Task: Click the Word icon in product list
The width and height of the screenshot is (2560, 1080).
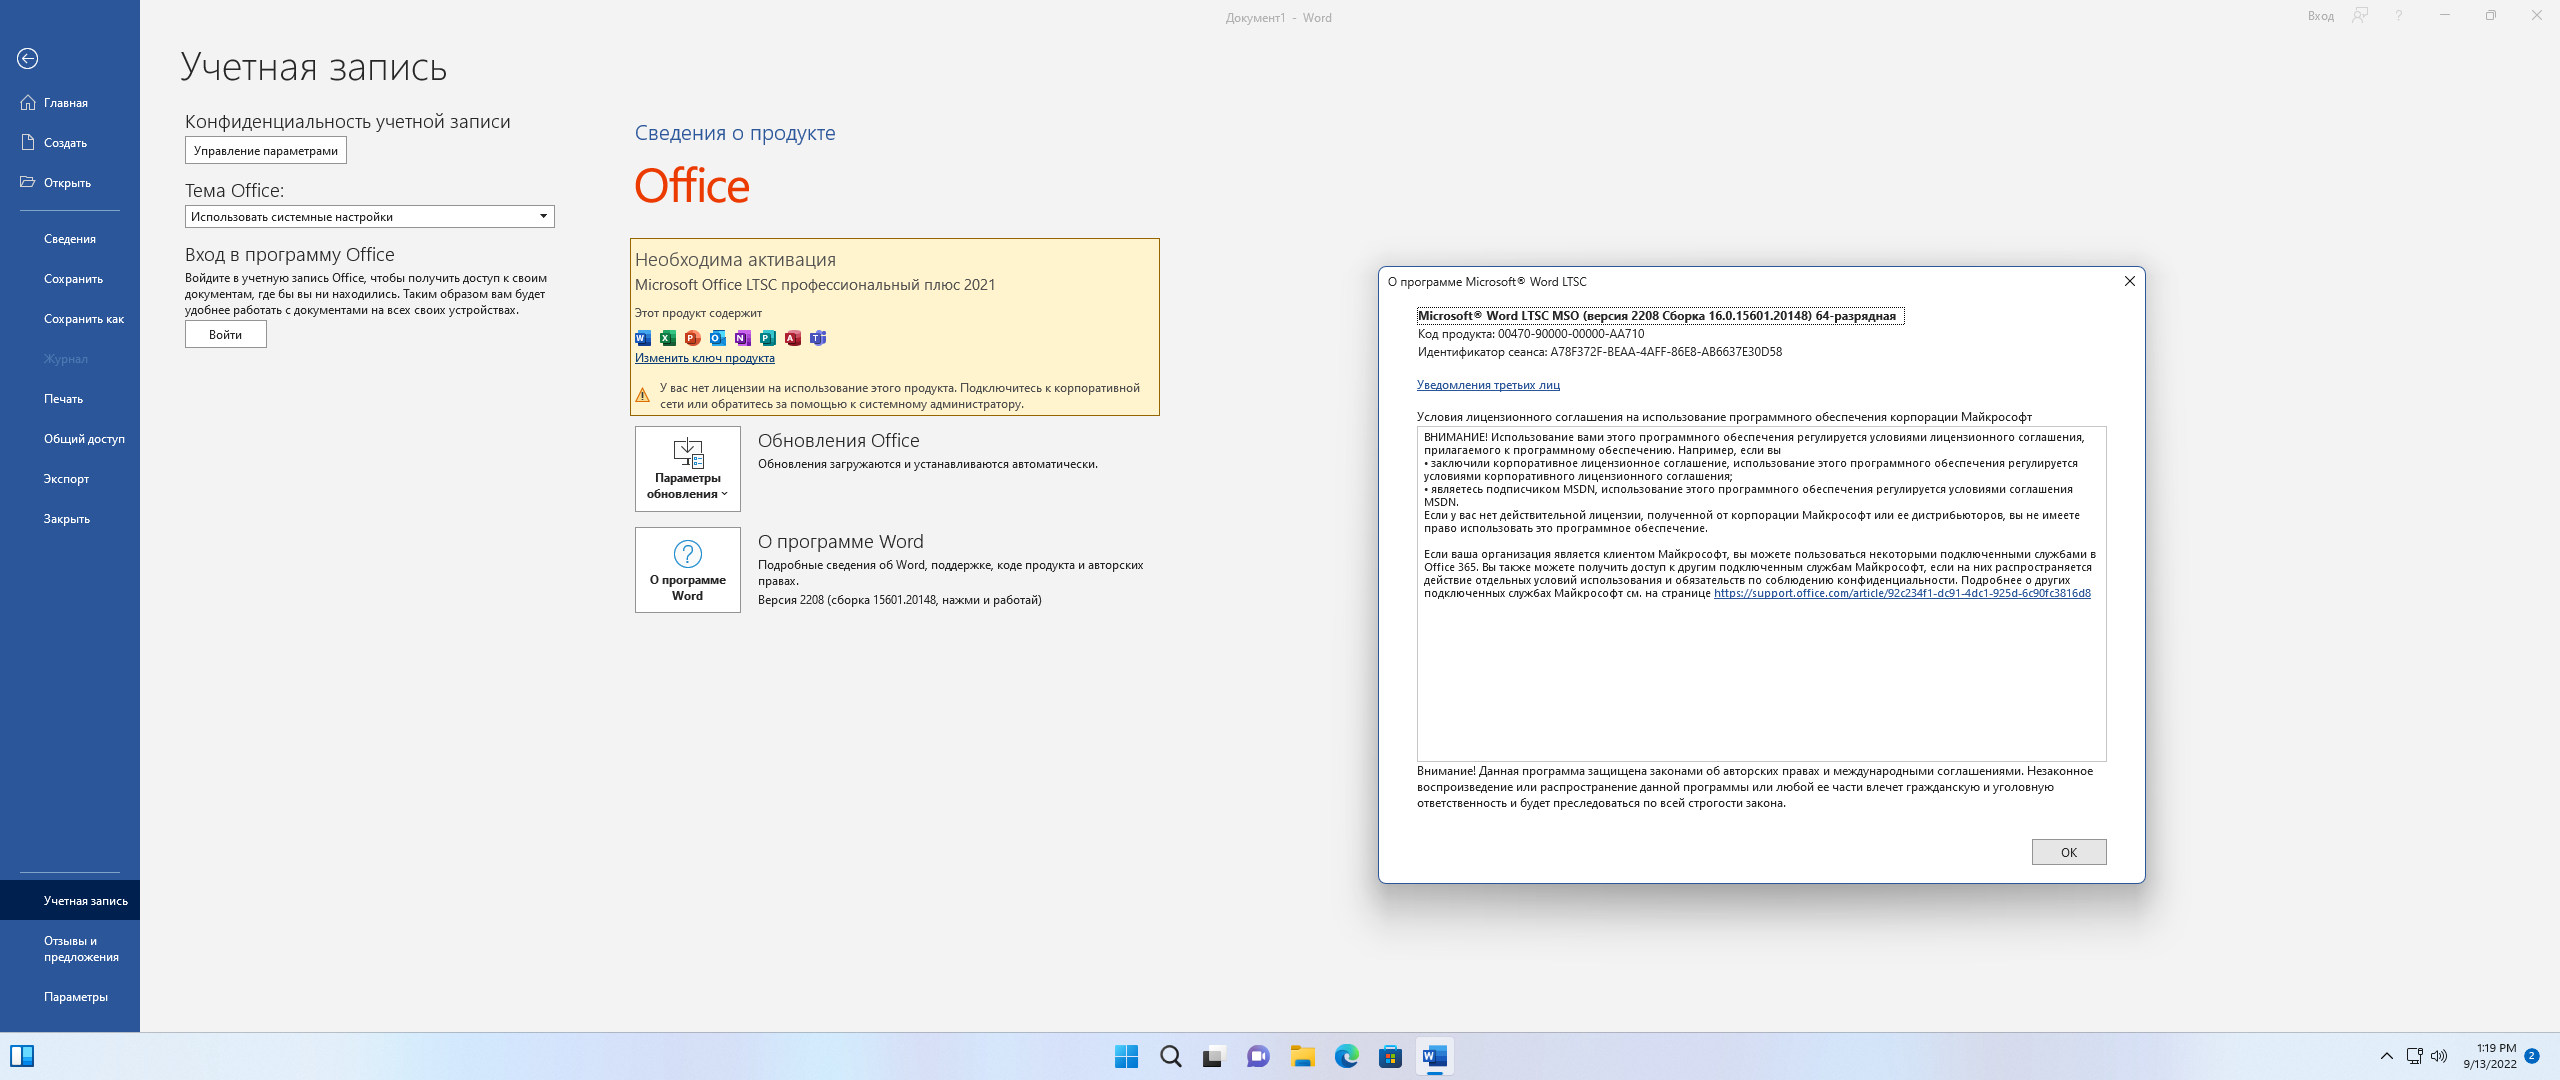Action: coord(643,338)
